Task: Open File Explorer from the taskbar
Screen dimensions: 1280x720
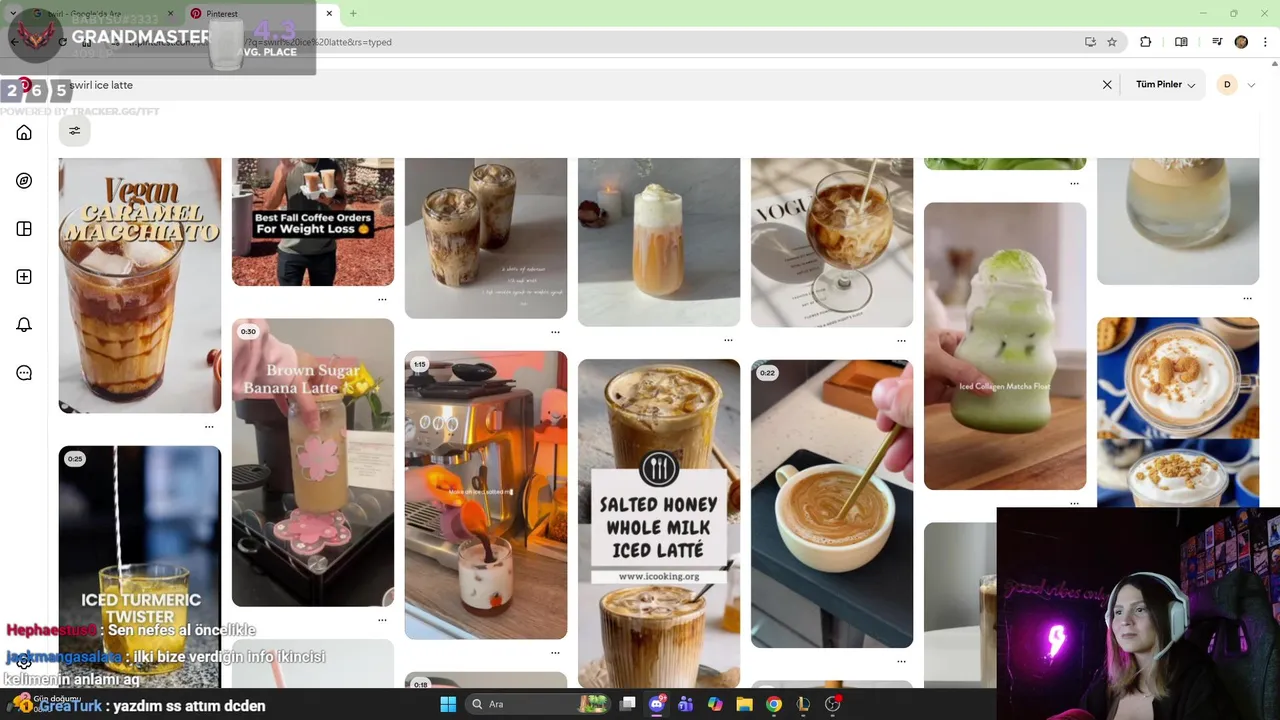Action: click(744, 704)
